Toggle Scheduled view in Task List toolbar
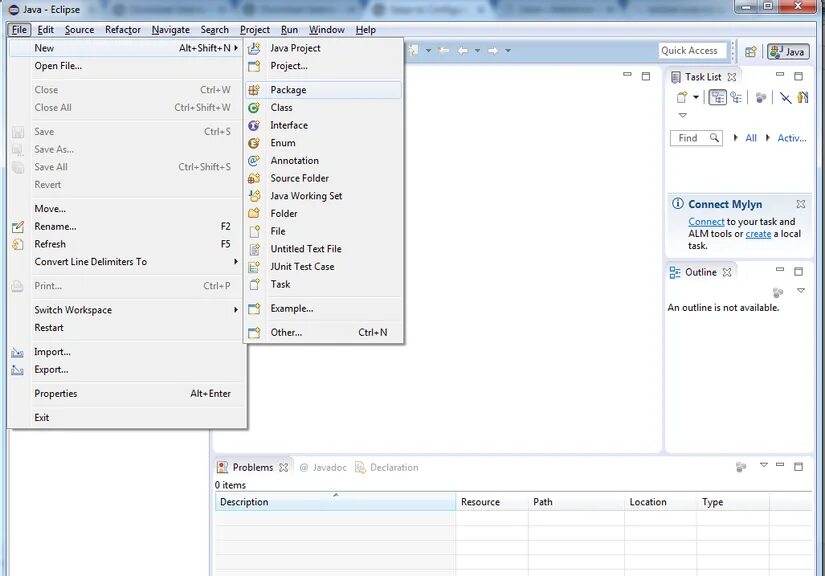This screenshot has height=576, width=825. click(736, 97)
